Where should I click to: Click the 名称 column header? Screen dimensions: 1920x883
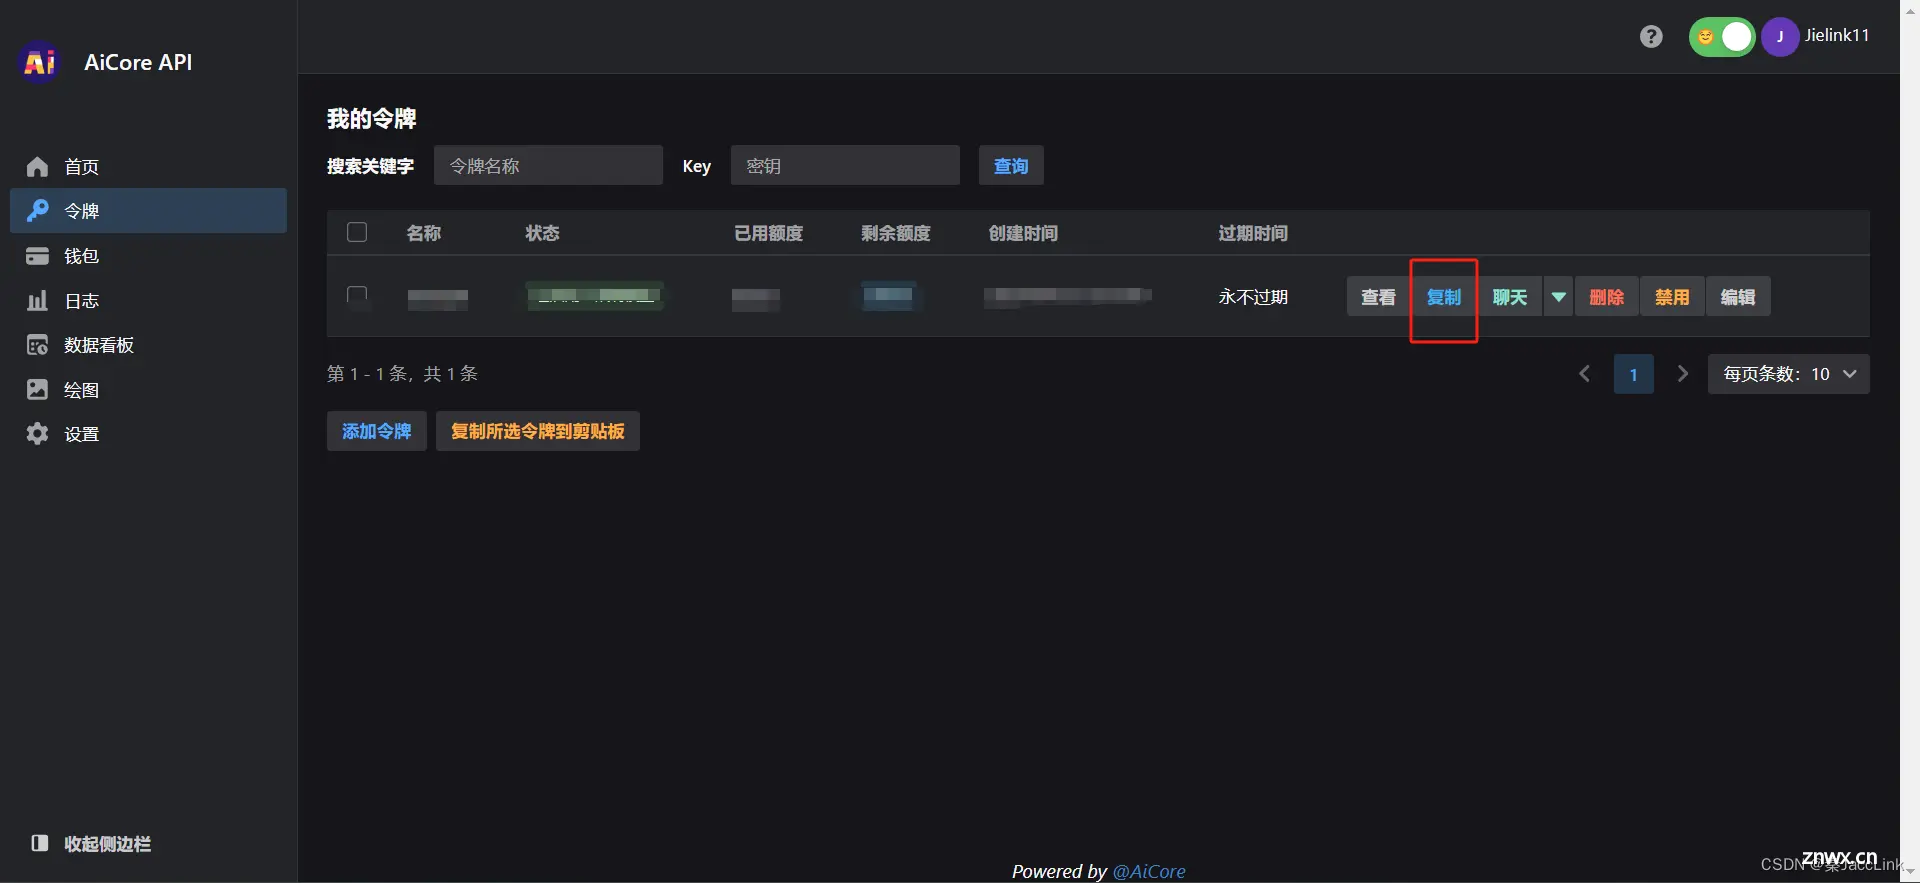[424, 233]
